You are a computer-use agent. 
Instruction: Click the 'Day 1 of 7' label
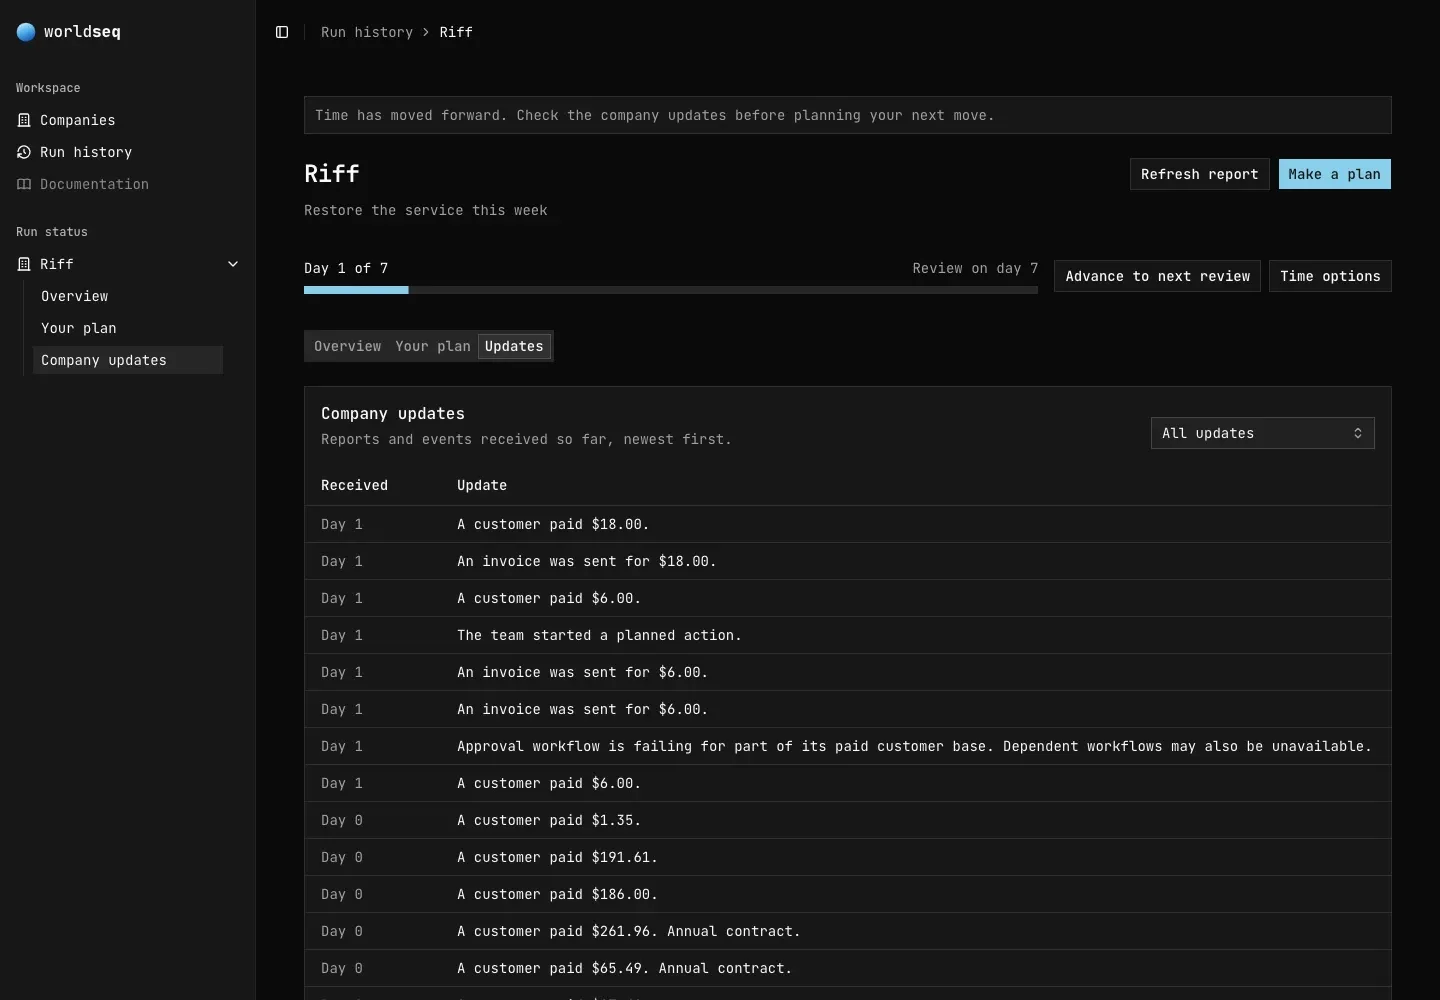(x=346, y=268)
